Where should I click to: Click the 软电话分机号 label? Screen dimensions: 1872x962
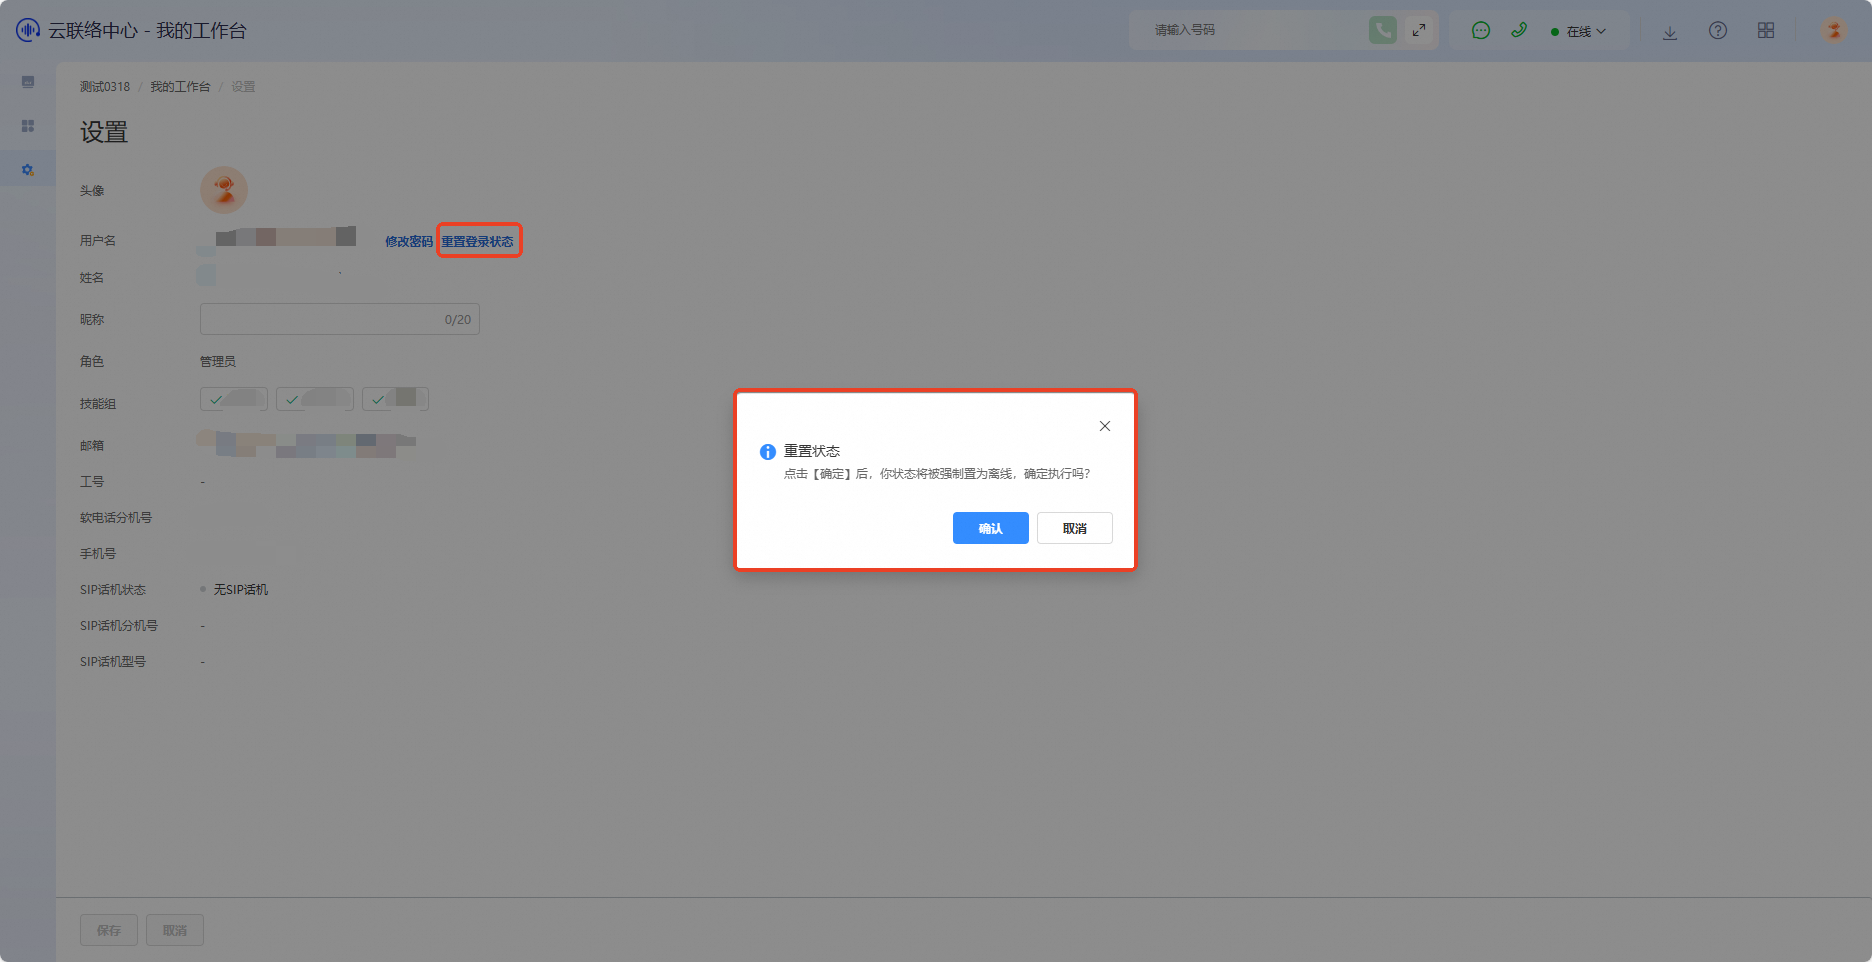click(116, 518)
